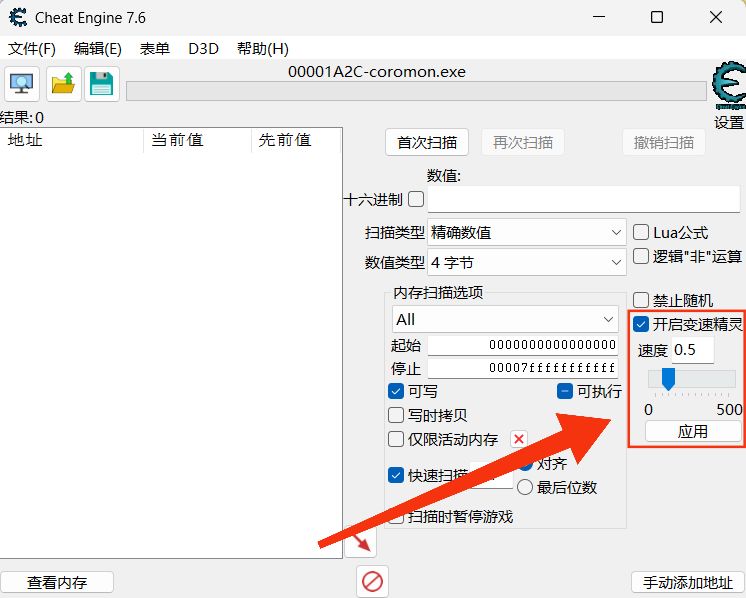Image resolution: width=746 pixels, height=598 pixels.
Task: Click the 当前值 column header
Action: pos(197,140)
